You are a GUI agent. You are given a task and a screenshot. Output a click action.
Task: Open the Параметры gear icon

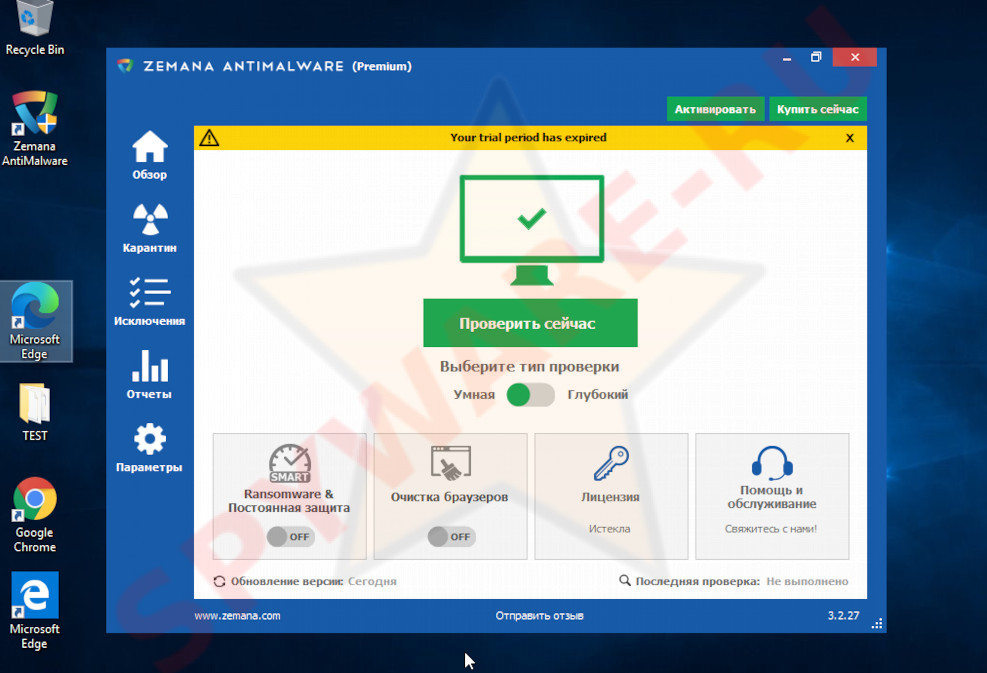150,439
